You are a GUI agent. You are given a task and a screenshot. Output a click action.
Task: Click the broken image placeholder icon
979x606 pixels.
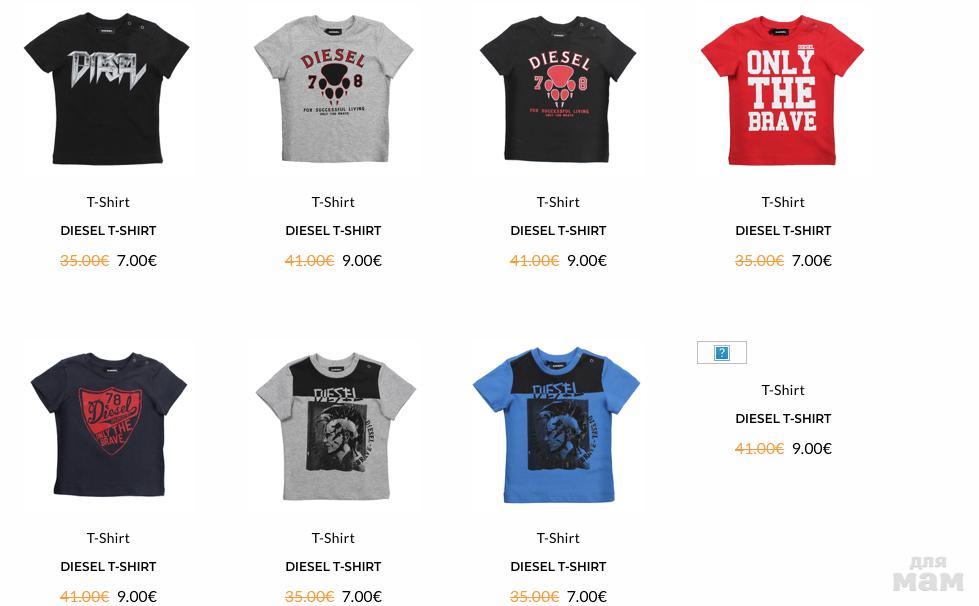(x=722, y=353)
